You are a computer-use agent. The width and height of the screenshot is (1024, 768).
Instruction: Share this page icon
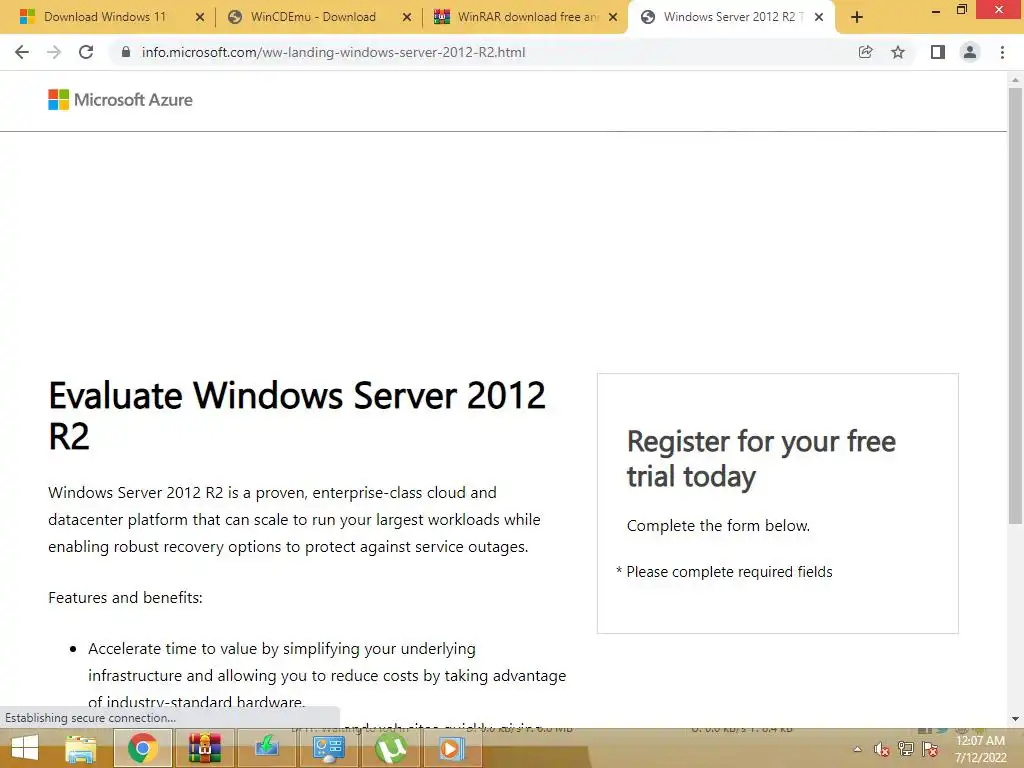click(865, 52)
